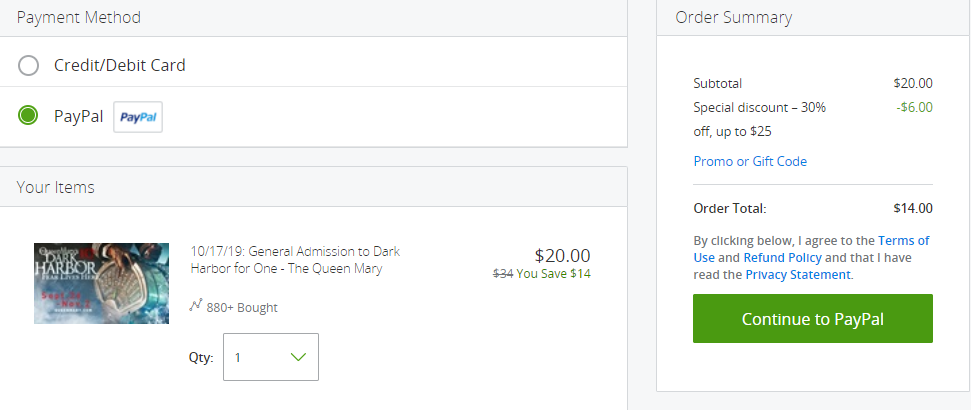Screen dimensions: 971x410
Task: Click the Your Items section header
Action: pos(56,187)
